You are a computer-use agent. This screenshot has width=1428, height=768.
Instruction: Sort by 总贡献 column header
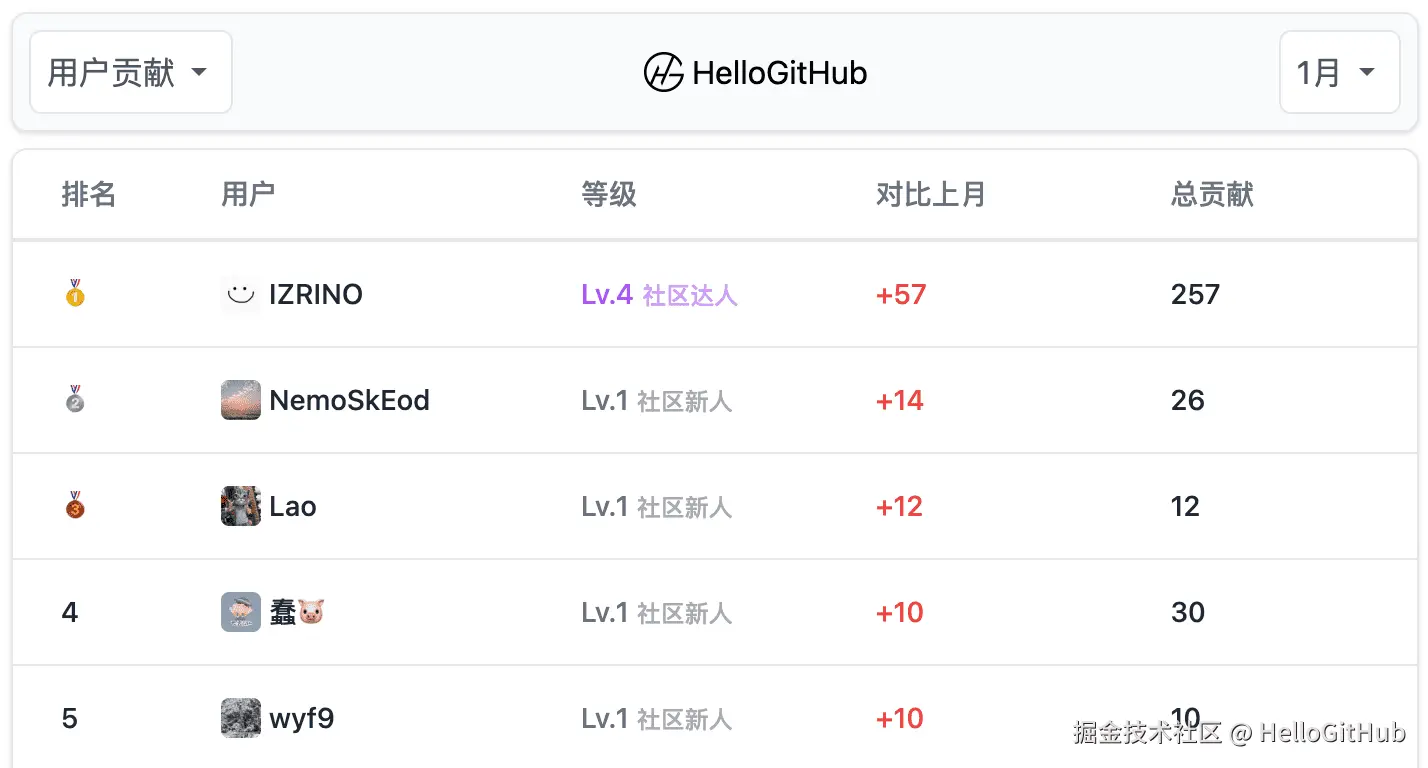(1212, 194)
